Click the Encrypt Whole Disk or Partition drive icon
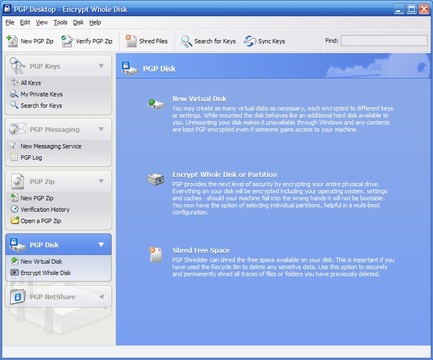This screenshot has height=360, width=433. pos(156,179)
